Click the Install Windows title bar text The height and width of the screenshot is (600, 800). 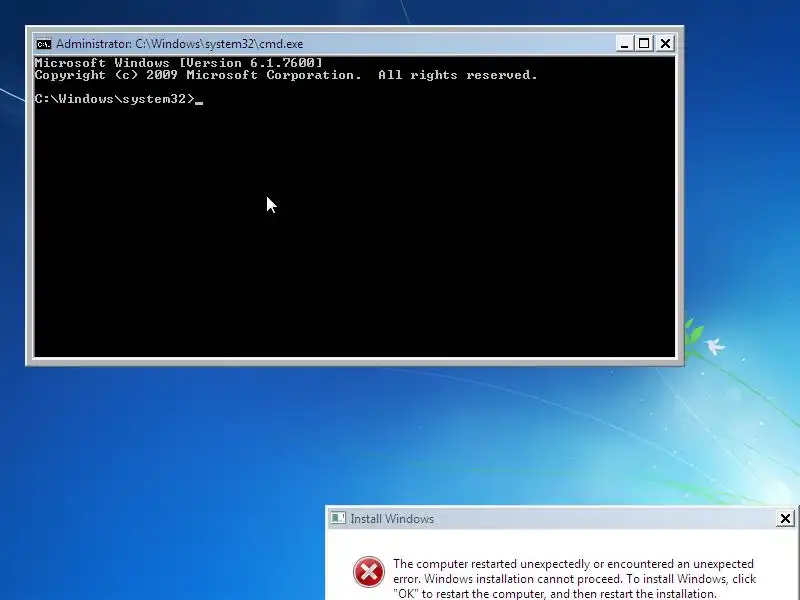click(x=392, y=519)
